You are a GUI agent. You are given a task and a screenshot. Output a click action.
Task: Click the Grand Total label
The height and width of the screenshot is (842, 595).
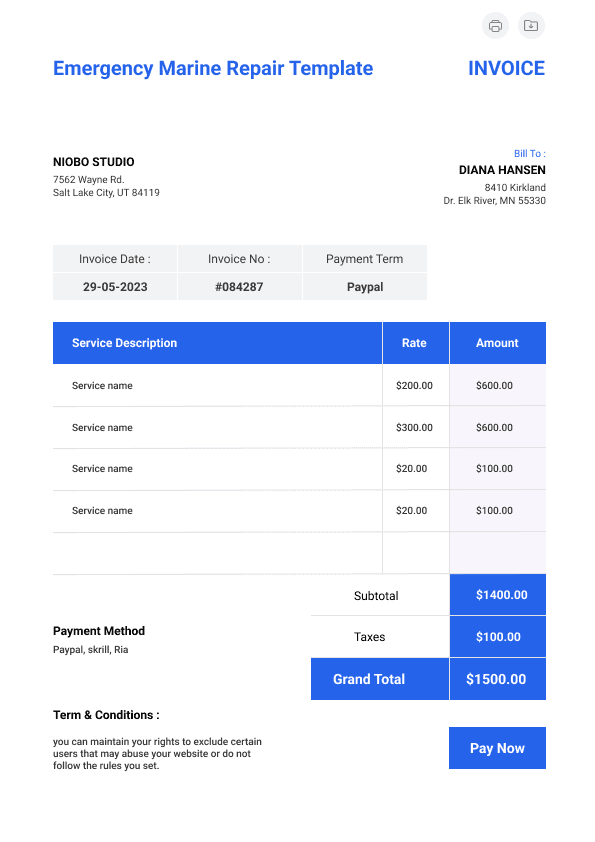pyautogui.click(x=369, y=679)
